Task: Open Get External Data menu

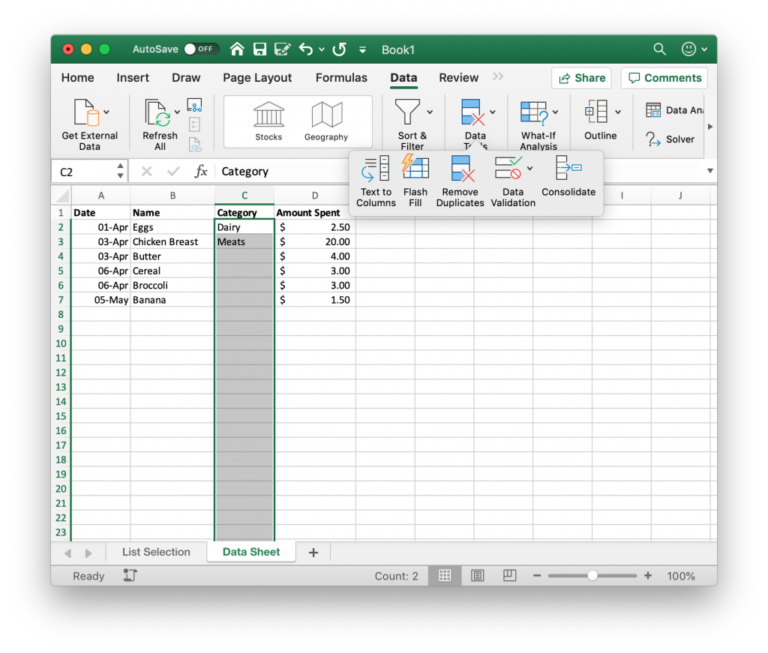Action: pyautogui.click(x=90, y=124)
